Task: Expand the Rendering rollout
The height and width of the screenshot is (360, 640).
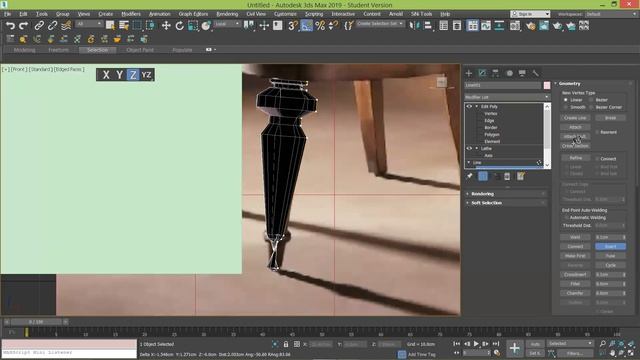Action: (x=506, y=194)
